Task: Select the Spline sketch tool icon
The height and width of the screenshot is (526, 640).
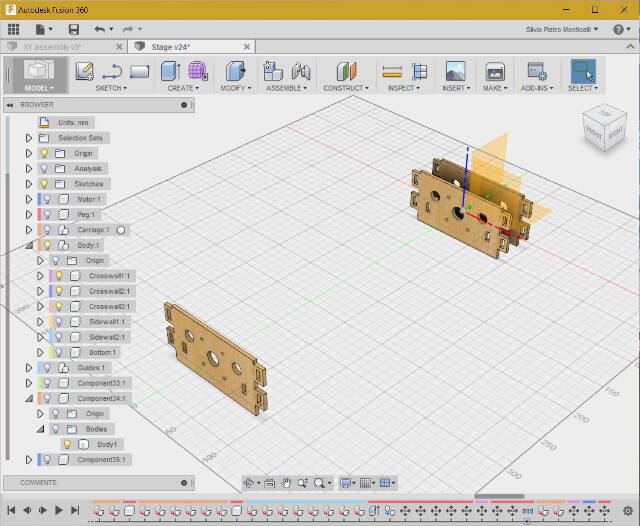Action: [112, 71]
